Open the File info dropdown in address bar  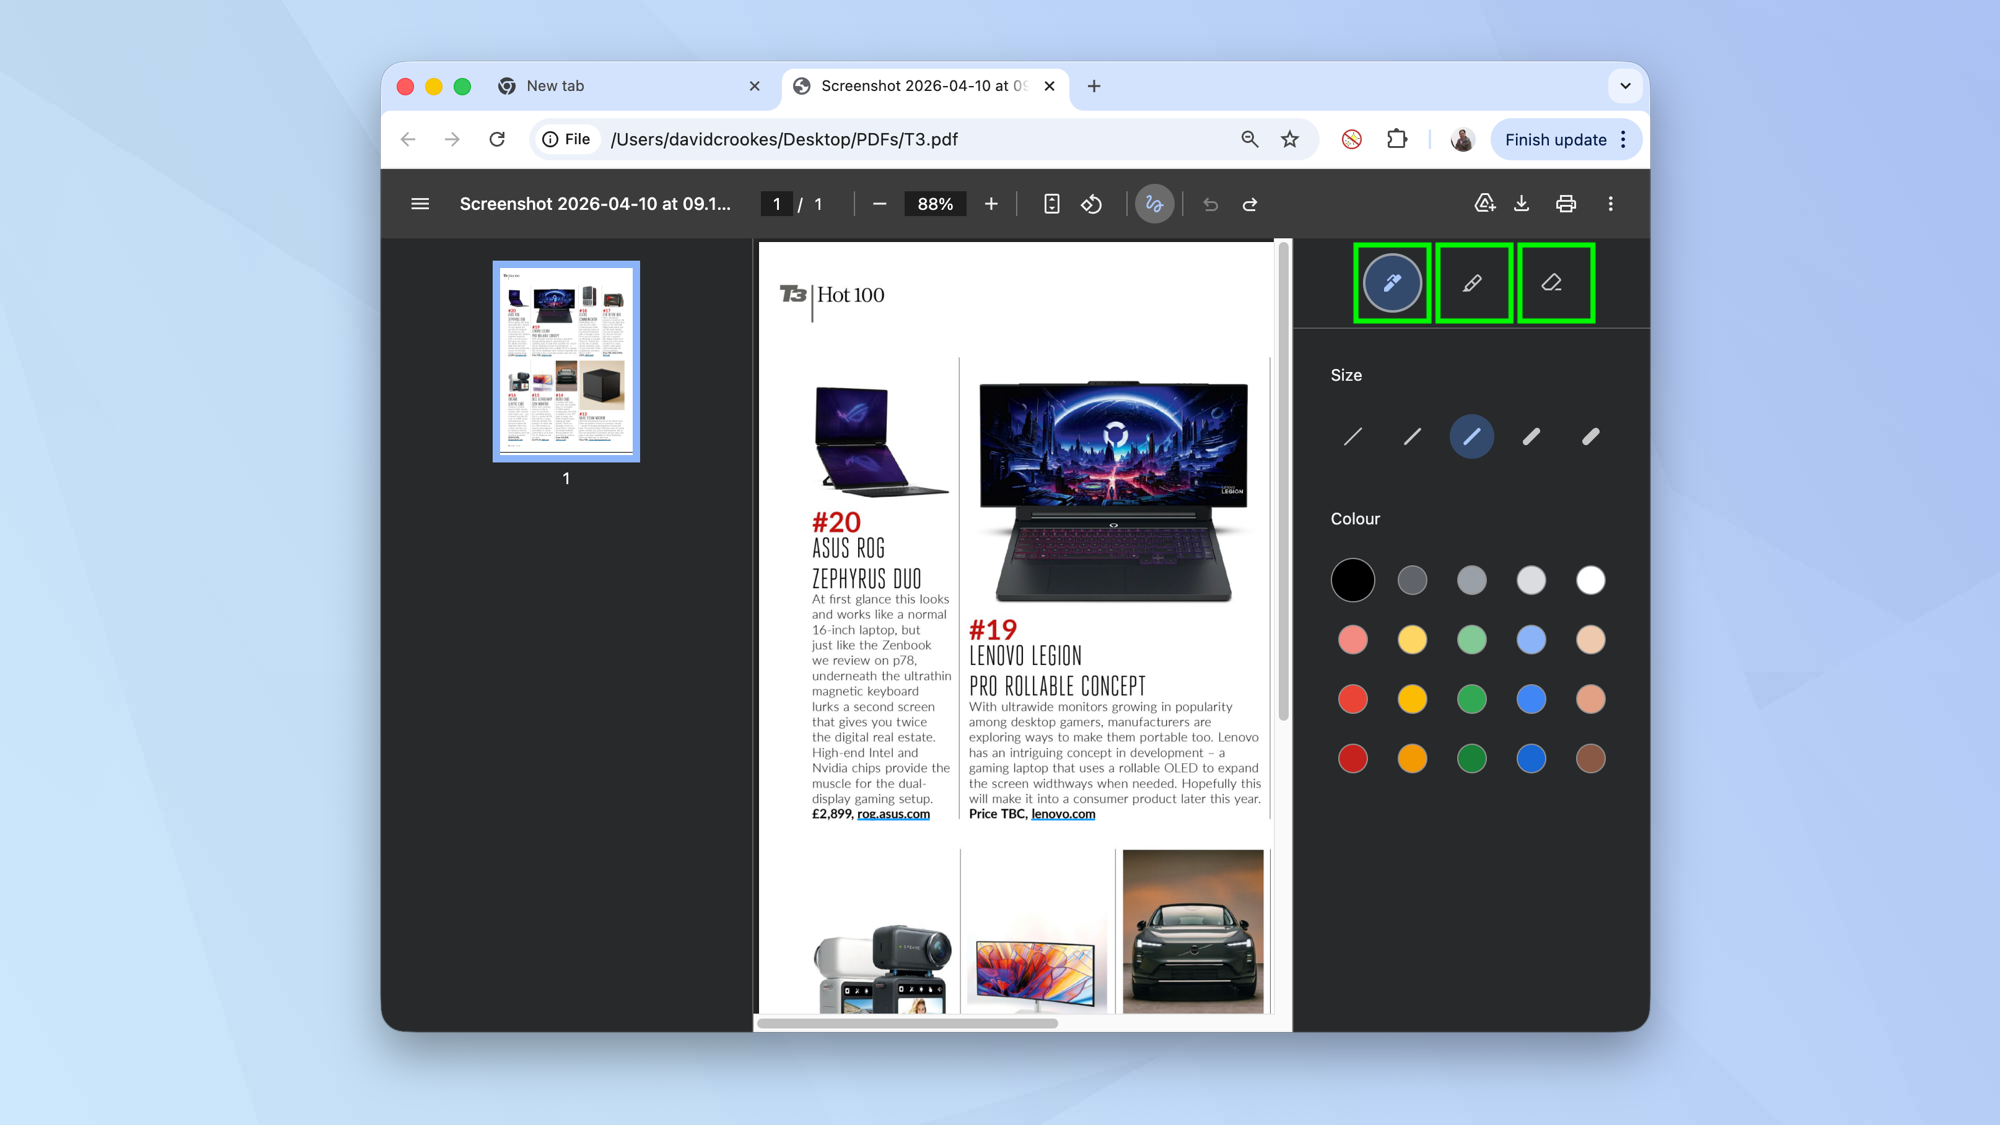pyautogui.click(x=566, y=139)
